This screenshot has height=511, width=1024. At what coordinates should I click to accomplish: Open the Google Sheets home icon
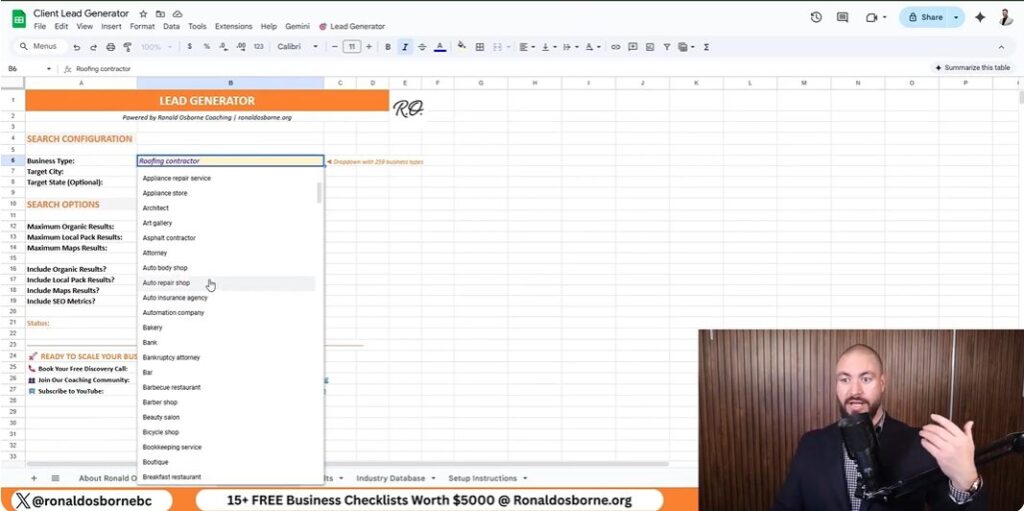[x=19, y=19]
